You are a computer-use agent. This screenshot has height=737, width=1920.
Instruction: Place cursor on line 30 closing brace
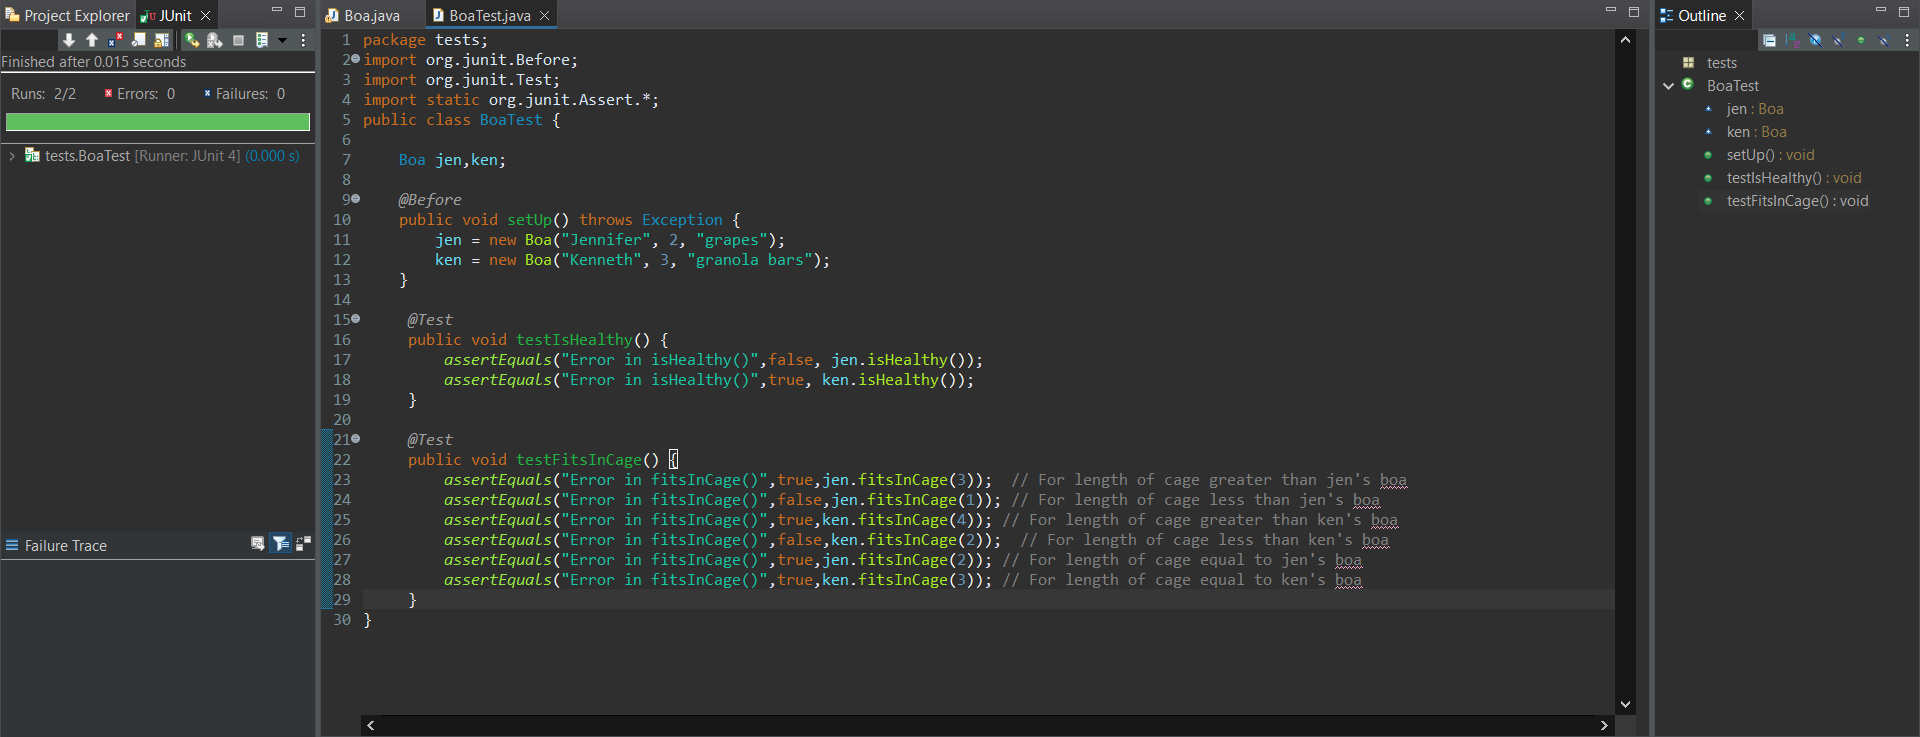click(x=368, y=620)
